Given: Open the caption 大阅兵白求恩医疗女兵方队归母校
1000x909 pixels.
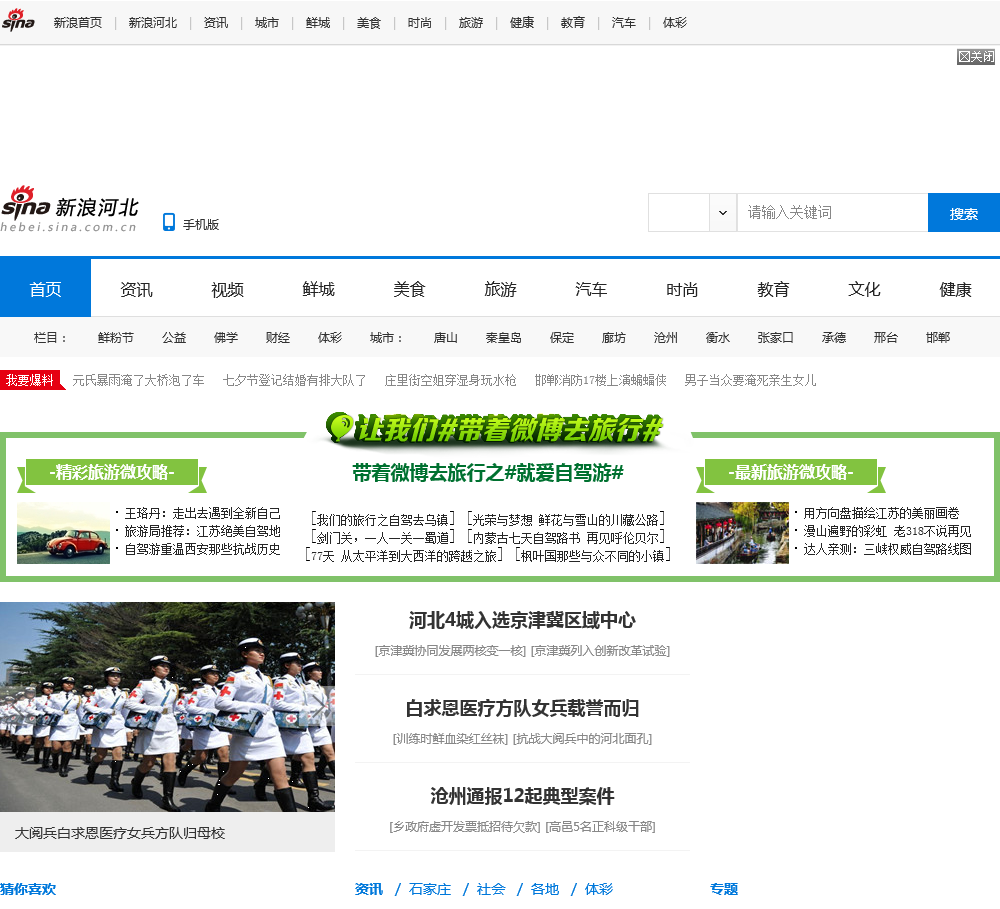Looking at the screenshot, I should click(120, 833).
